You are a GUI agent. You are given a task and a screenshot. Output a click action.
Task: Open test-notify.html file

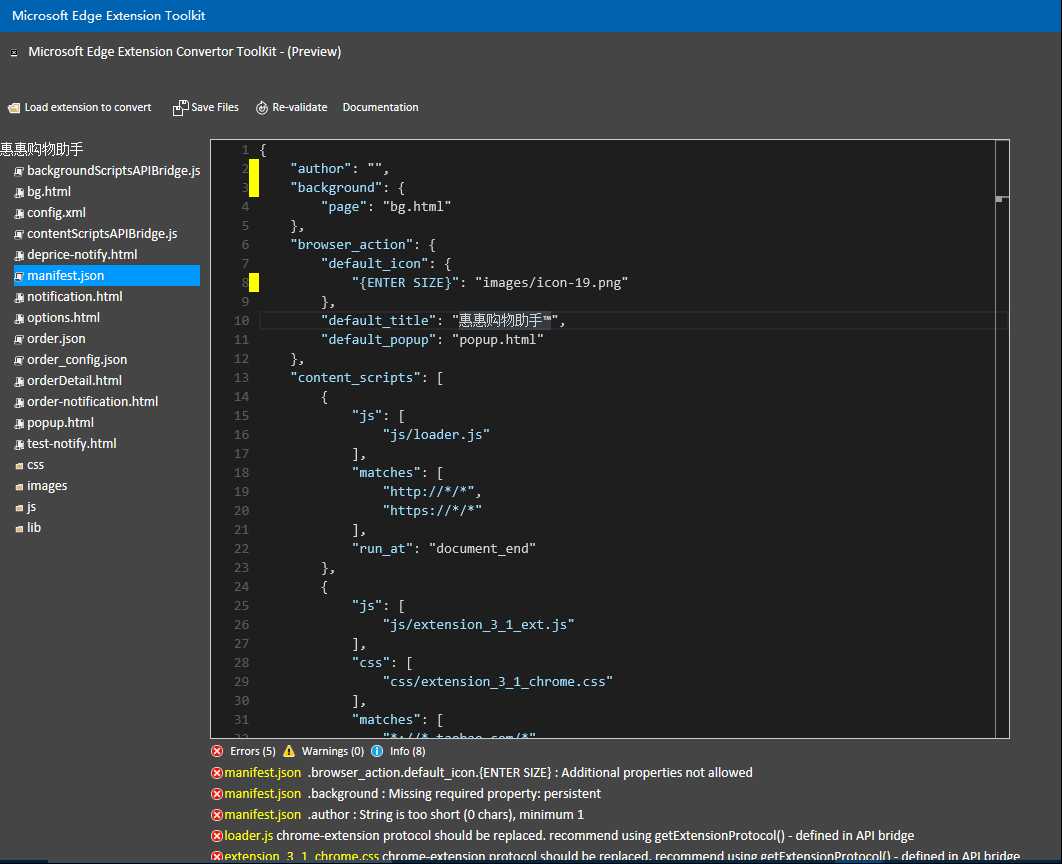tap(72, 444)
